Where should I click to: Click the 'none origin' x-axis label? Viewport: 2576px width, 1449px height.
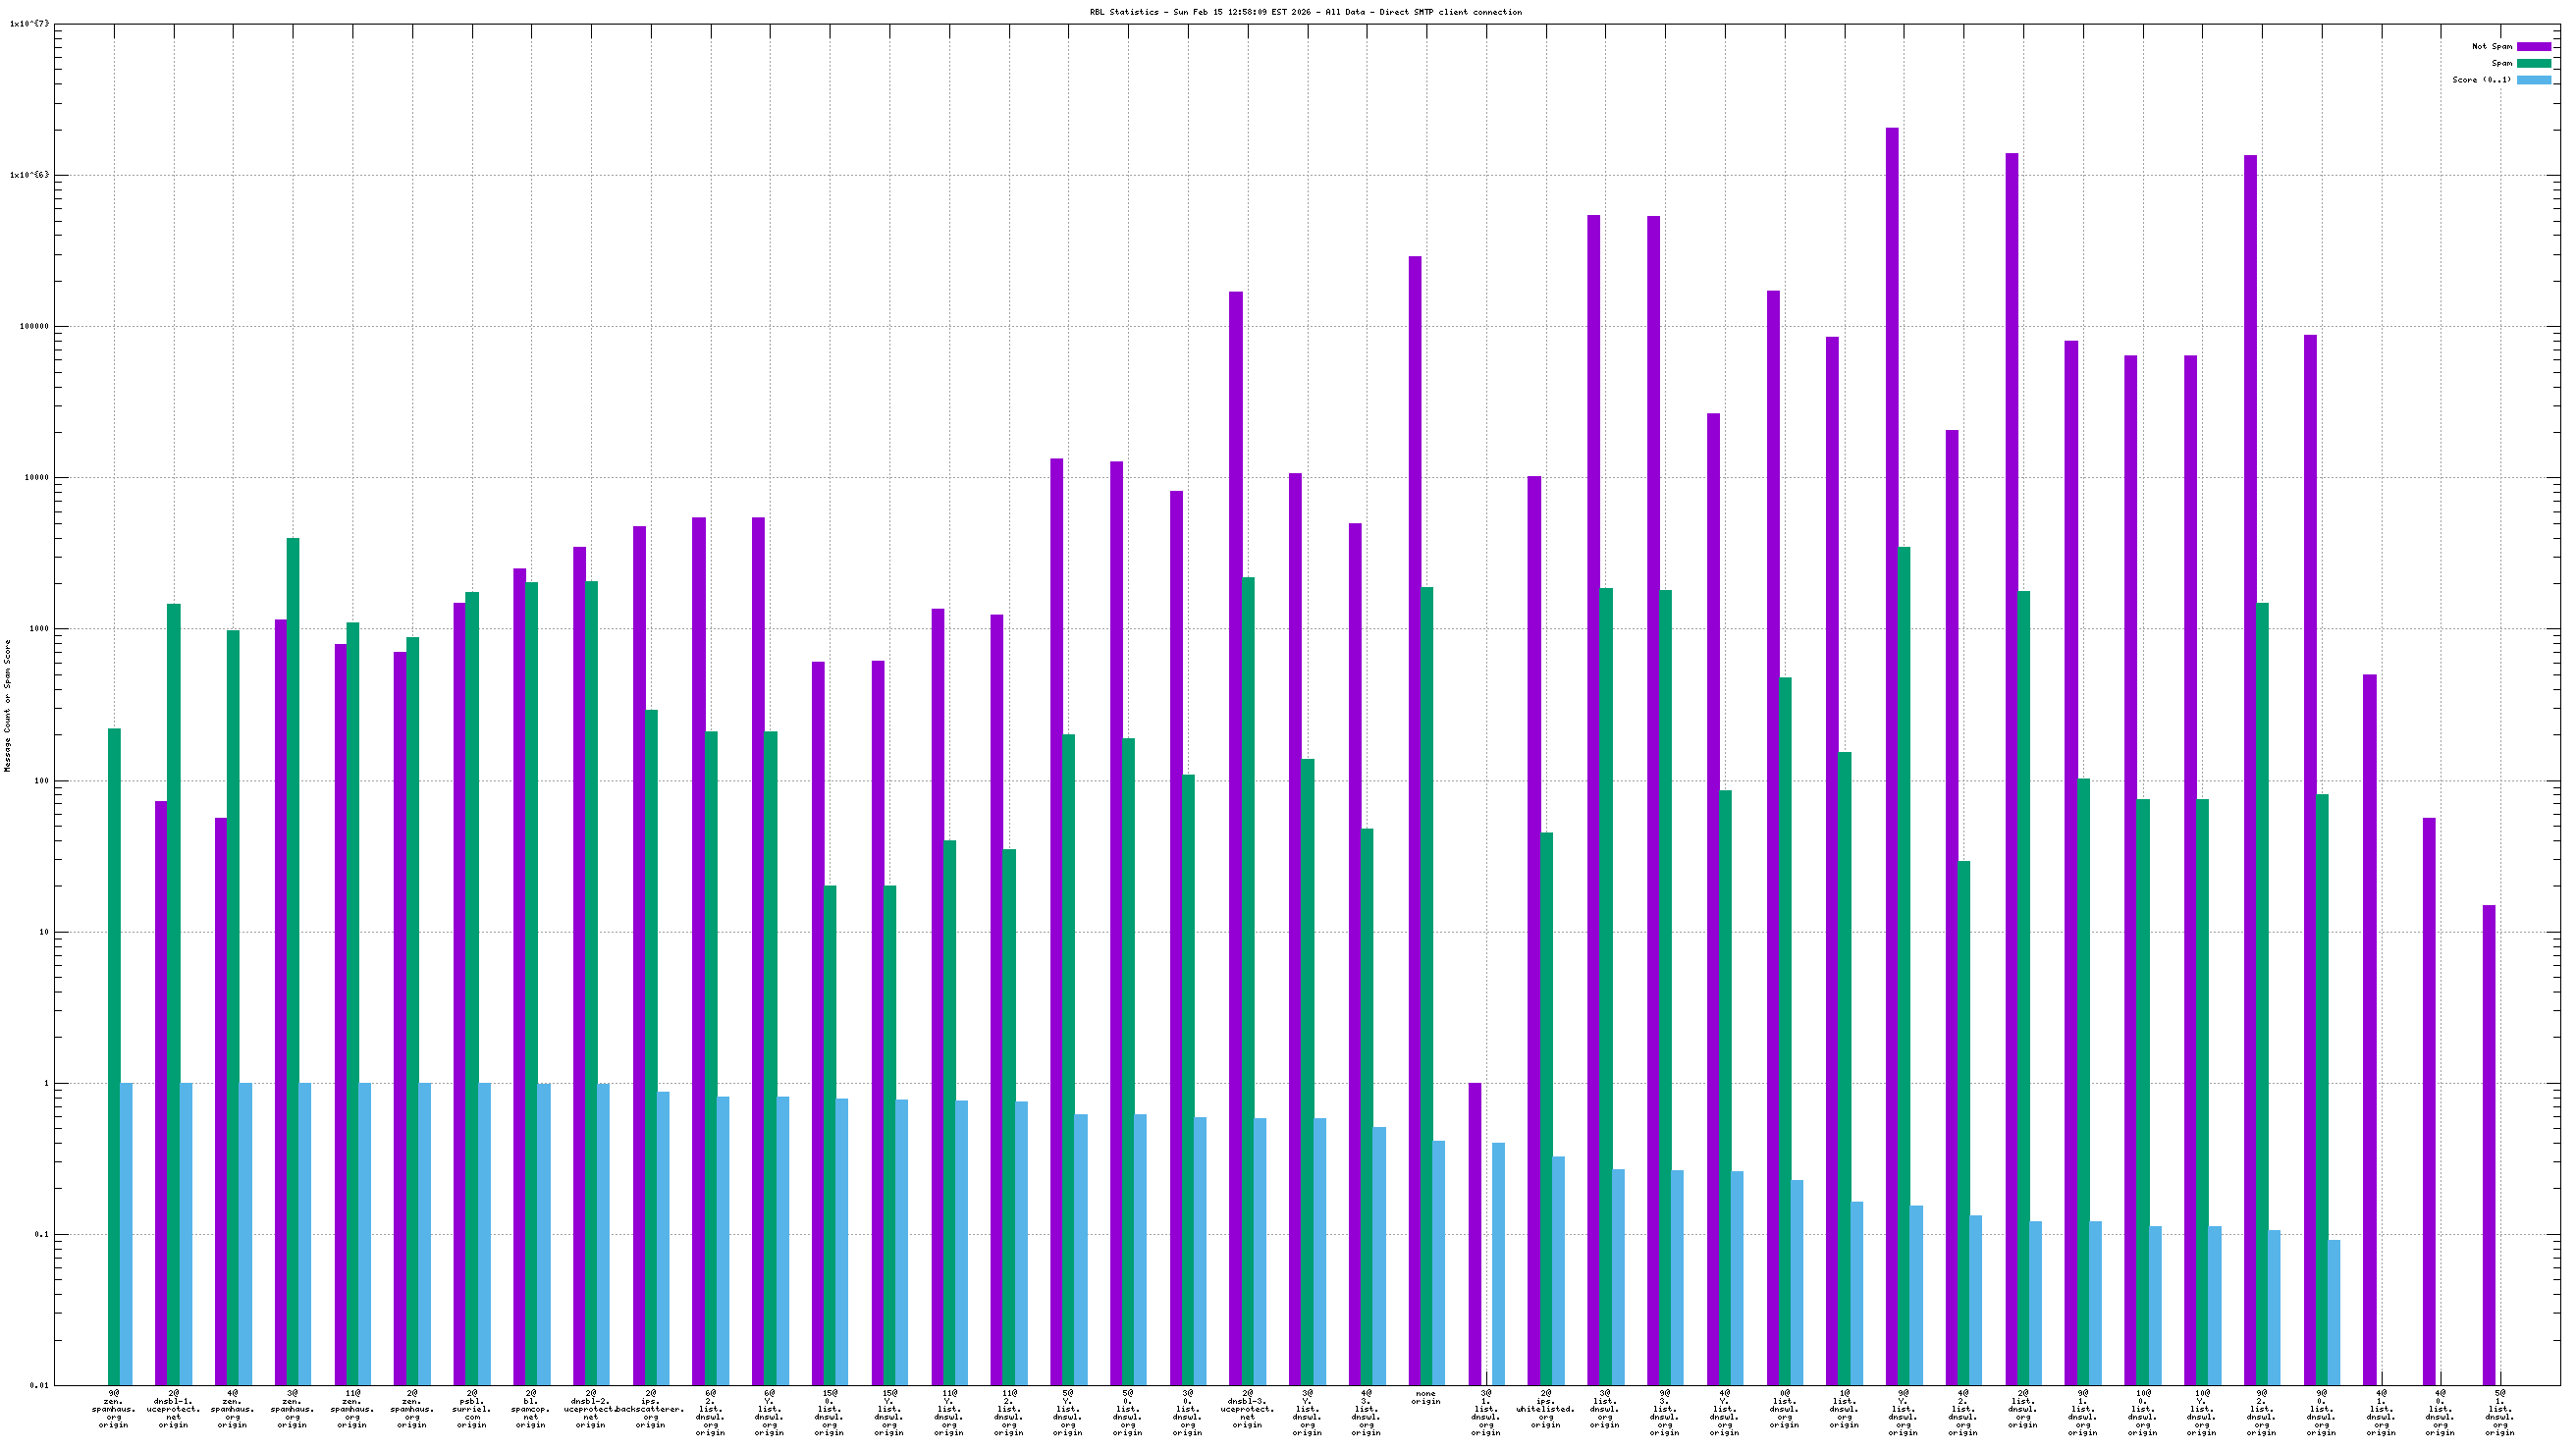point(1425,1398)
